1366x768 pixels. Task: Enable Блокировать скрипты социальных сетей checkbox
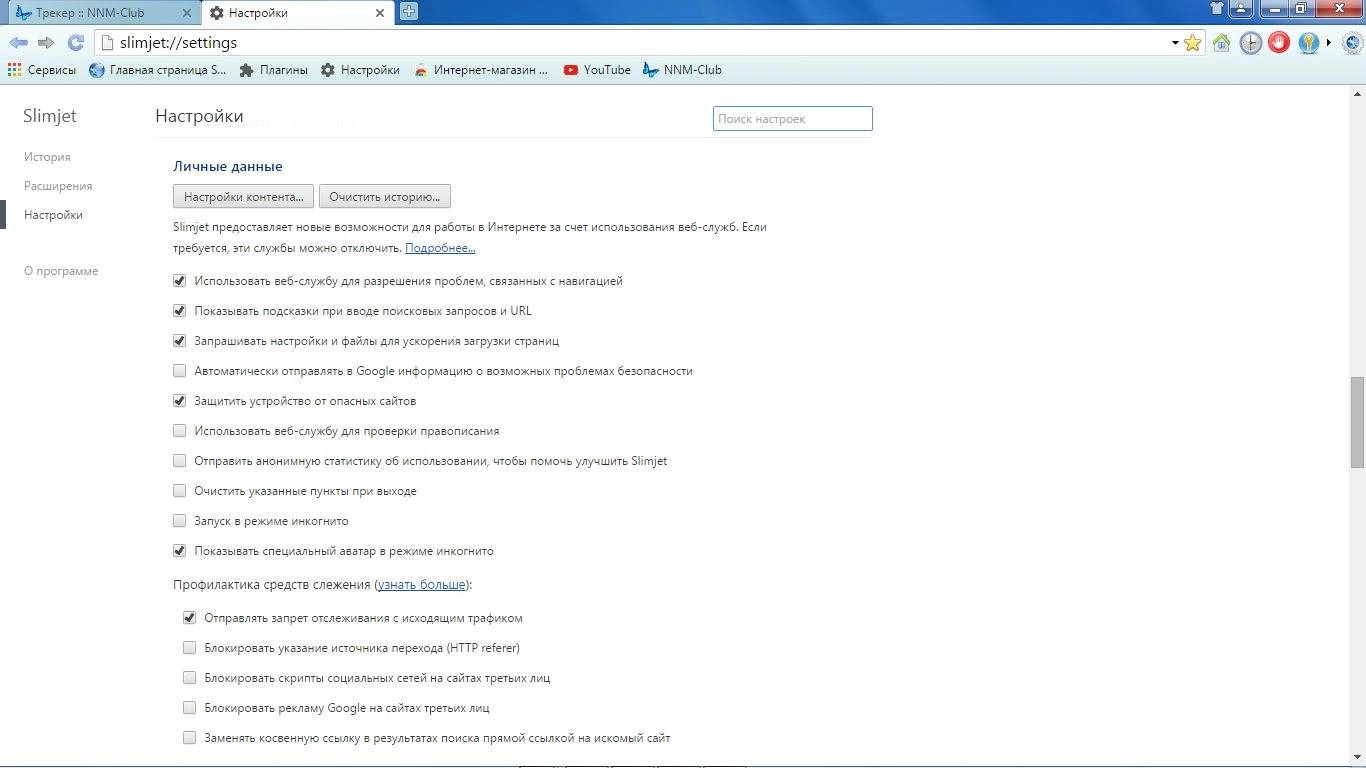tap(190, 678)
